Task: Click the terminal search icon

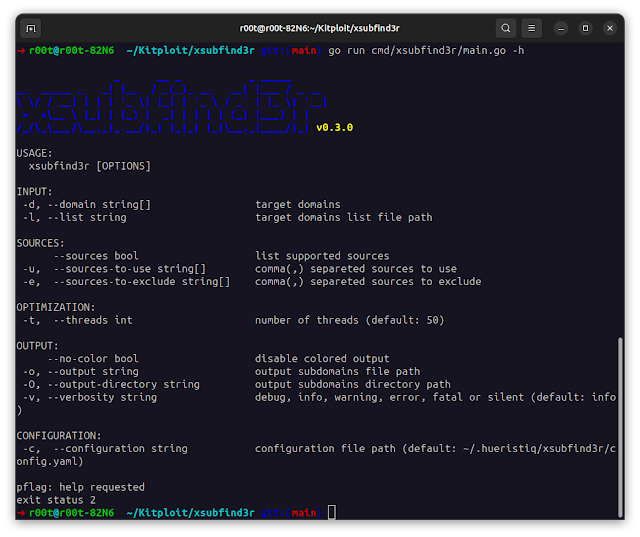Action: 506,28
